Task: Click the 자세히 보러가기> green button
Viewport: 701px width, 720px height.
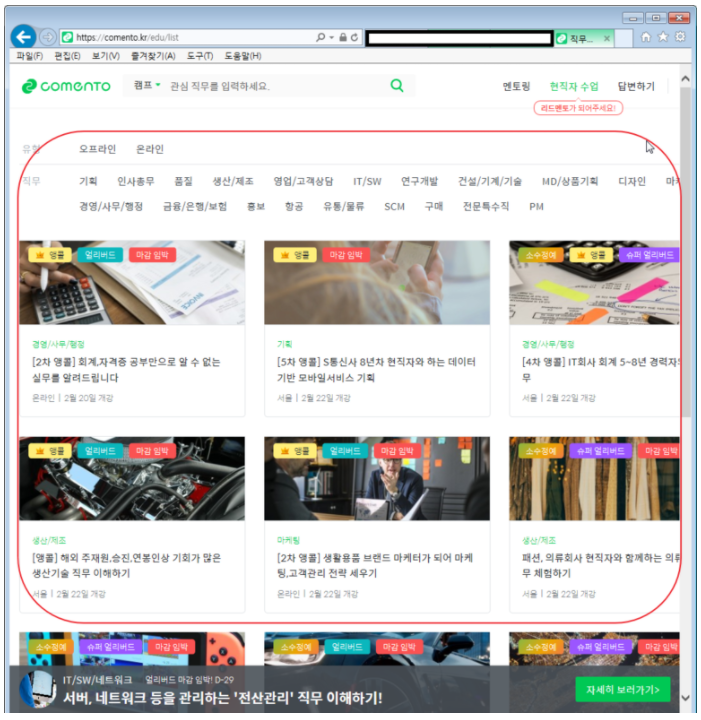Action: tap(622, 689)
